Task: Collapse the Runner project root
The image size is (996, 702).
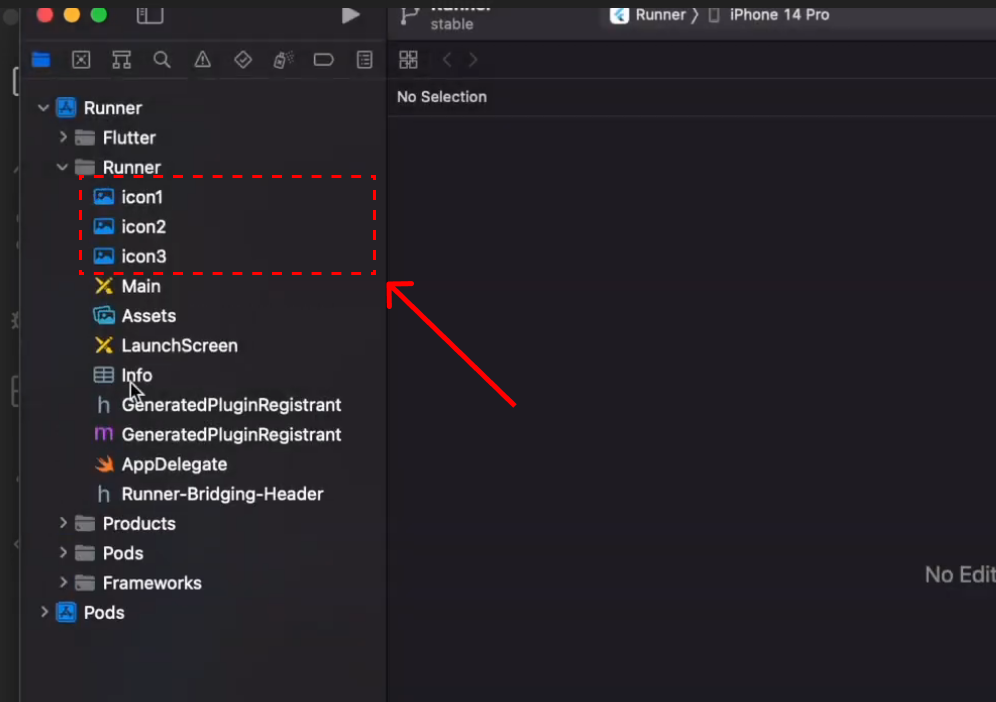Action: [43, 108]
